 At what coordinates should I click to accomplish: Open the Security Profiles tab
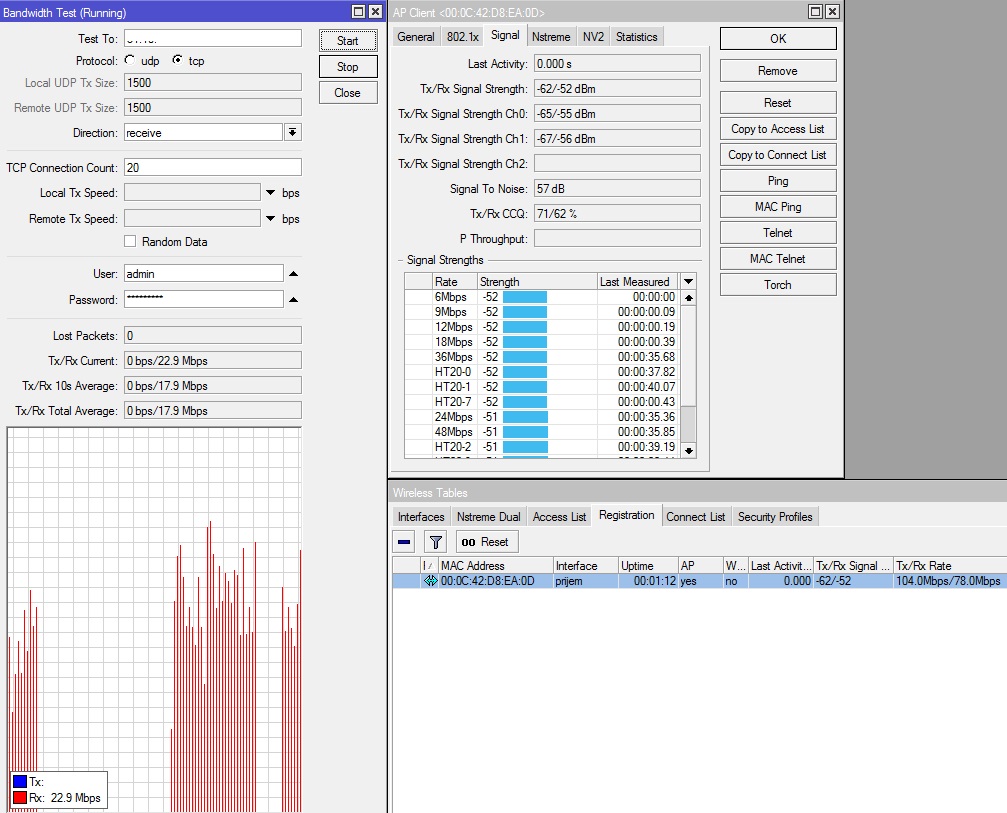click(x=775, y=517)
